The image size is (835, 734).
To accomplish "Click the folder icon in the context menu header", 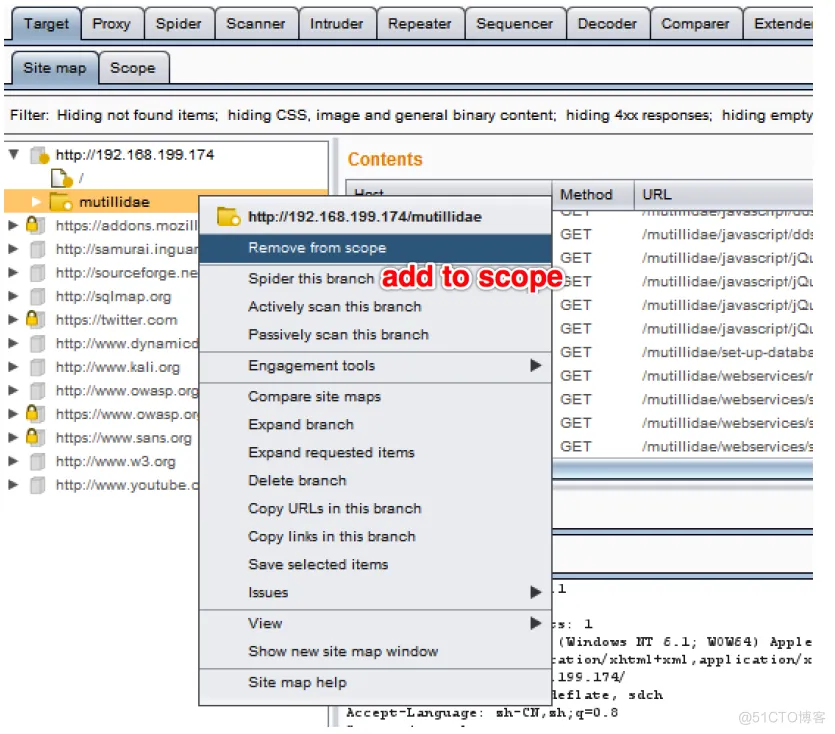I will [227, 217].
